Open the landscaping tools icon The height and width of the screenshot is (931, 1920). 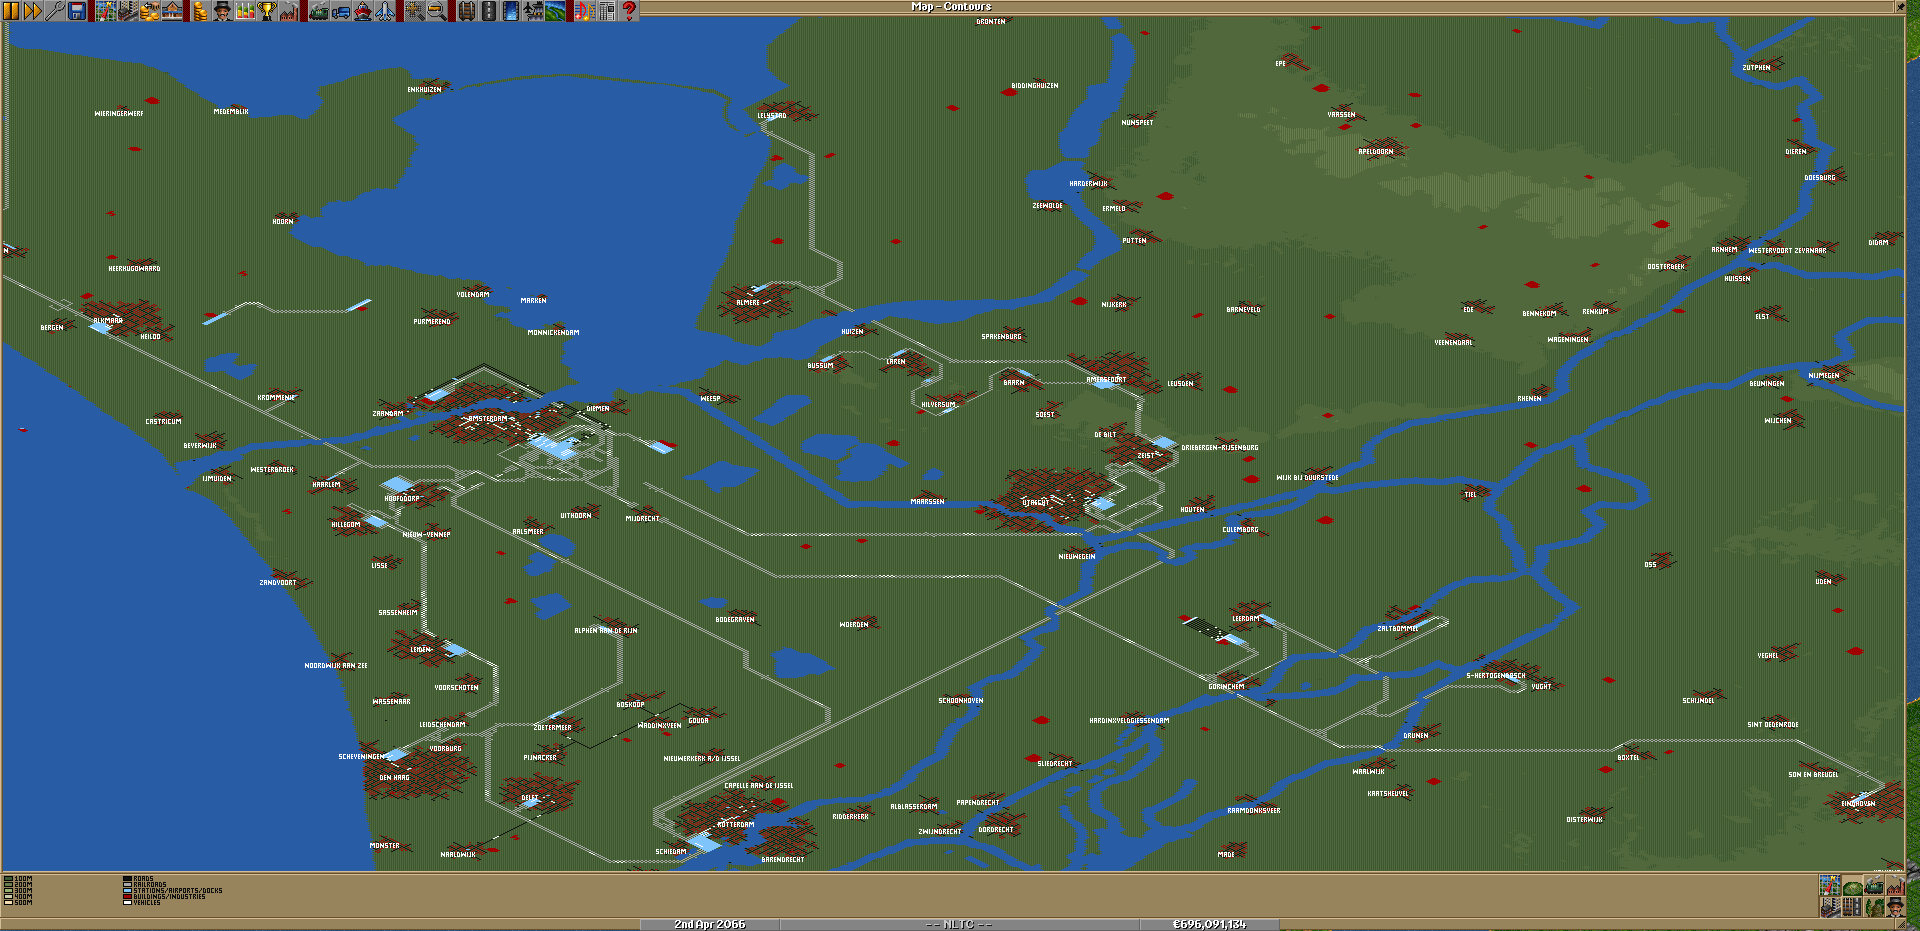point(555,11)
